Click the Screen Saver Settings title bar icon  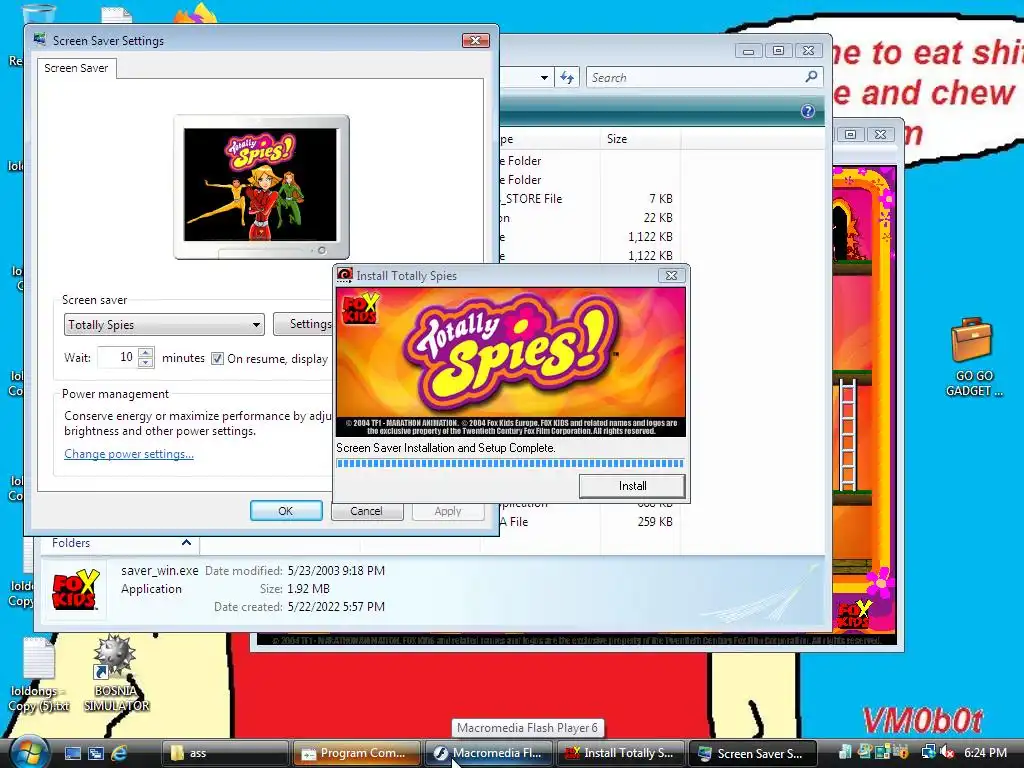40,40
